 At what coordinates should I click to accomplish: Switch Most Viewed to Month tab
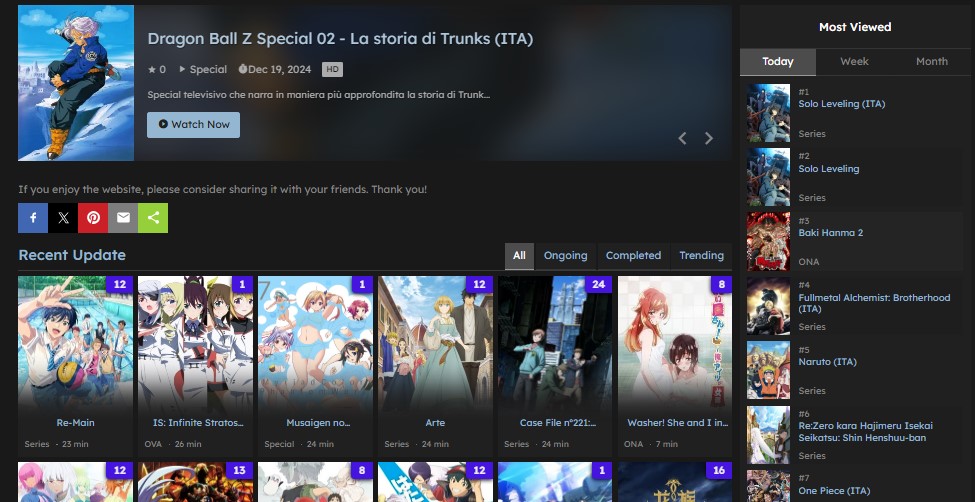coord(931,62)
